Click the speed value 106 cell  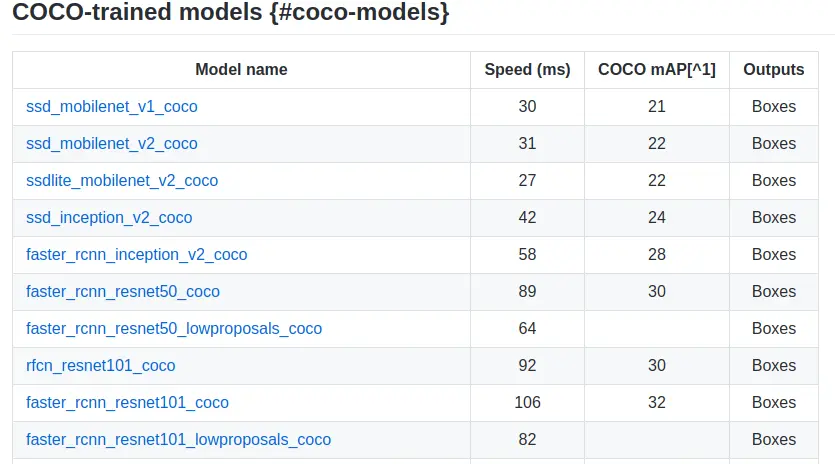[x=527, y=403]
